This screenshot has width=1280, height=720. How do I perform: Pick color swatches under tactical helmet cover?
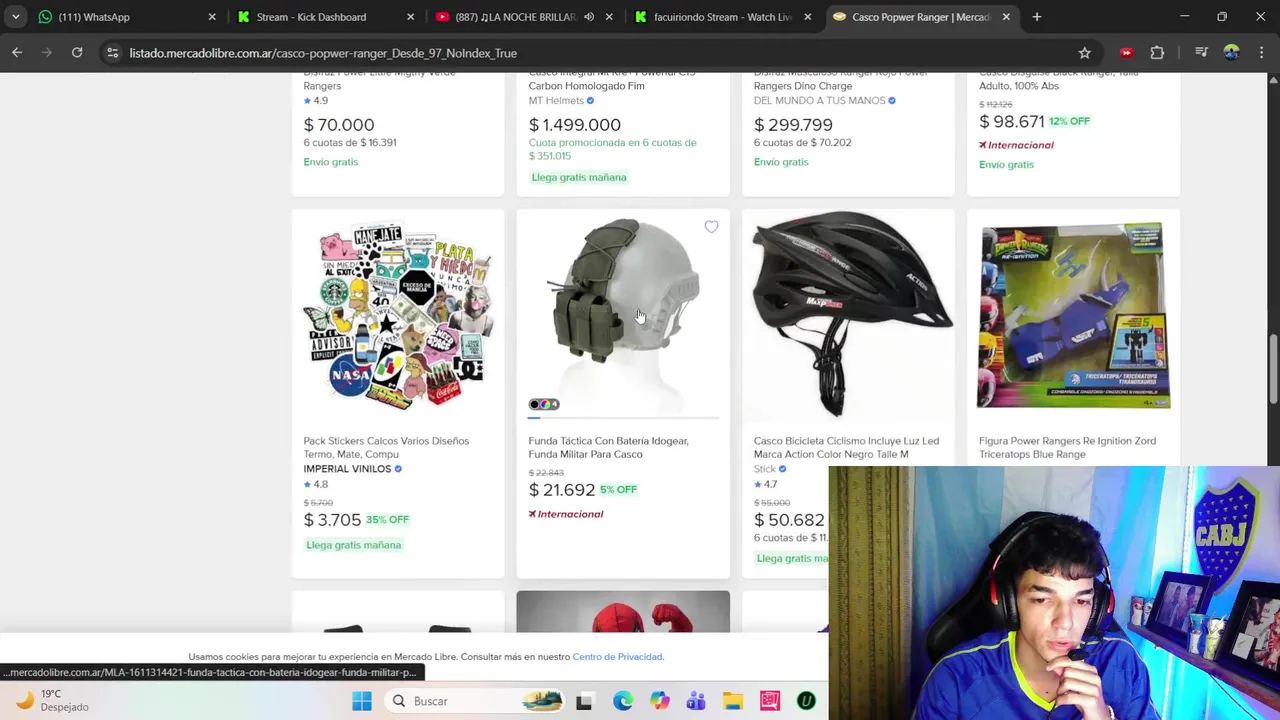(x=544, y=404)
